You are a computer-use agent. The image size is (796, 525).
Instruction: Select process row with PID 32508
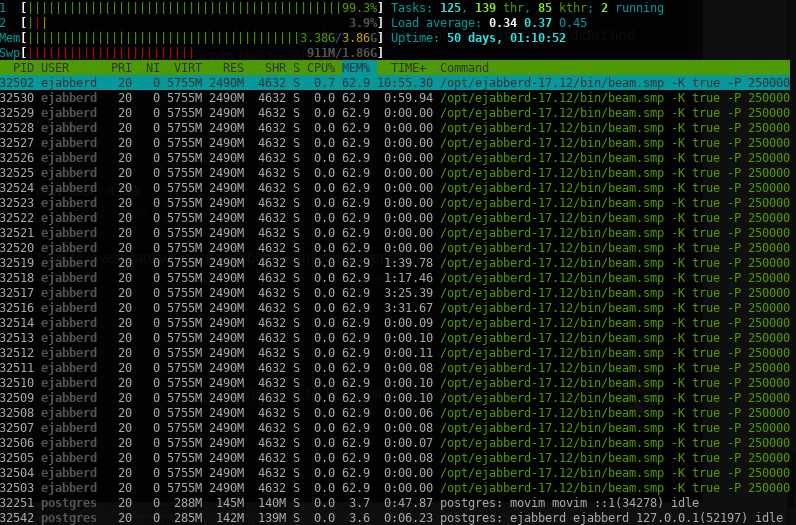[395, 412]
